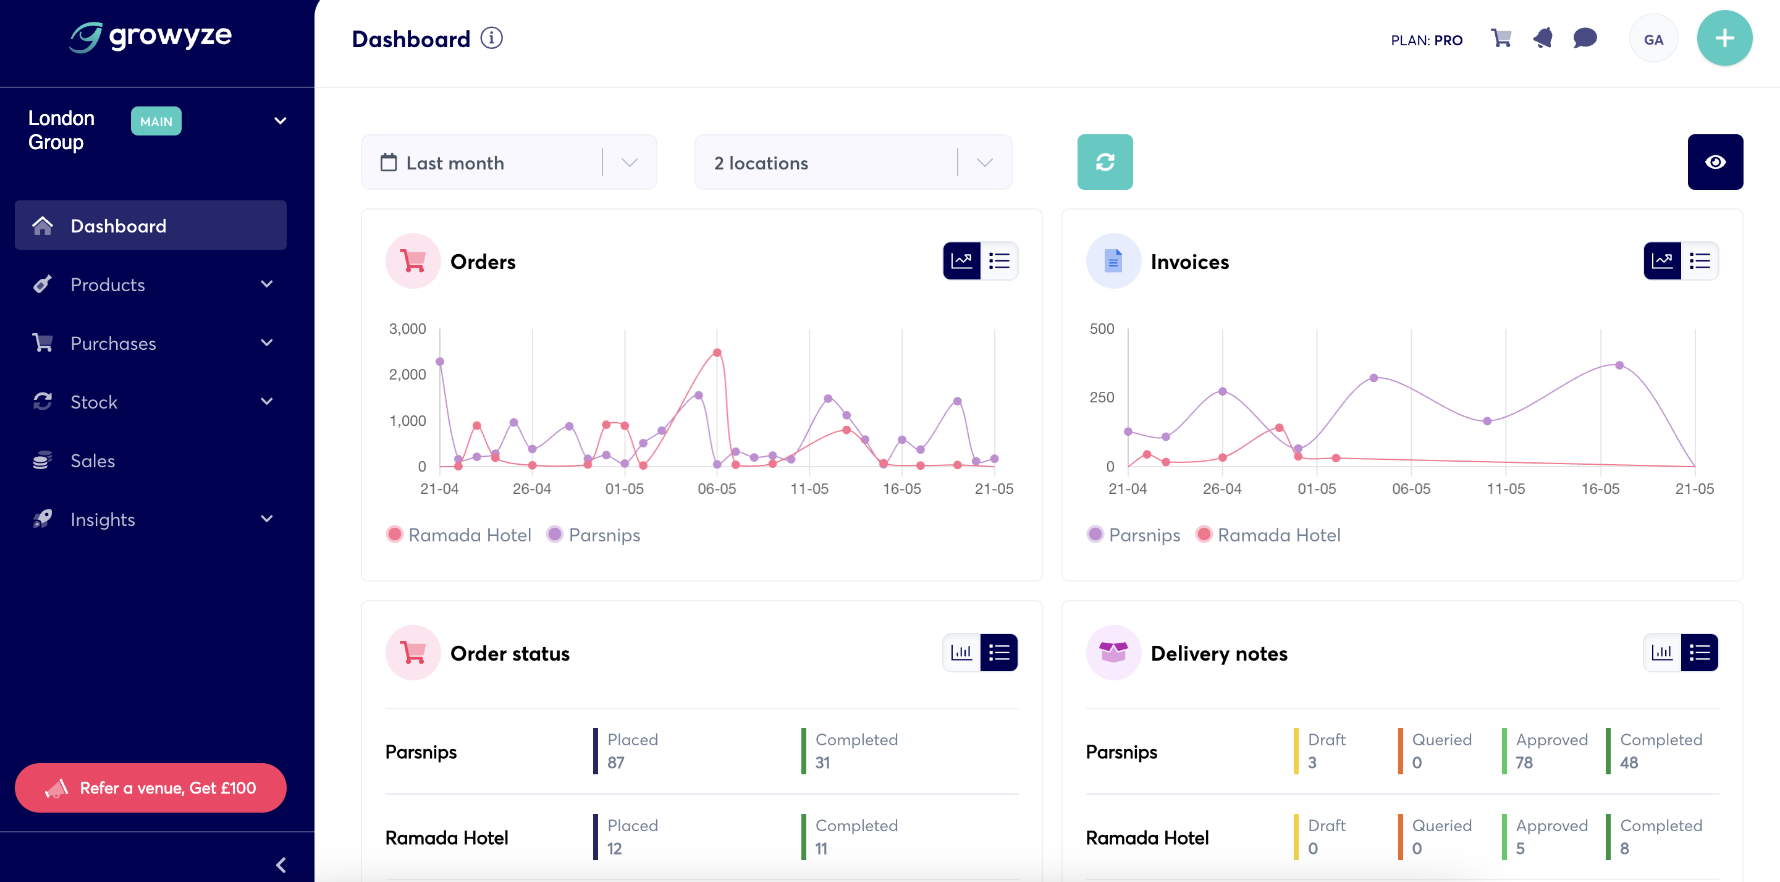Switch Orders panel to list view
This screenshot has width=1780, height=882.
tap(999, 261)
